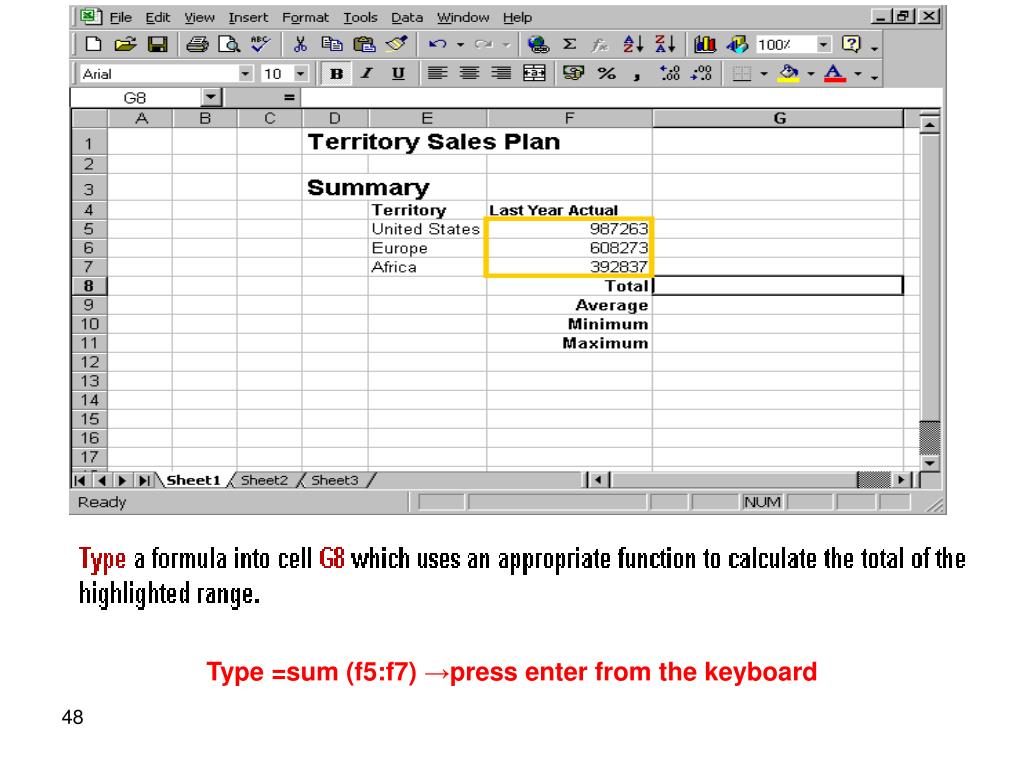Viewport: 1024px width, 768px height.
Task: Click the Edit Formula equals button
Action: (x=289, y=98)
